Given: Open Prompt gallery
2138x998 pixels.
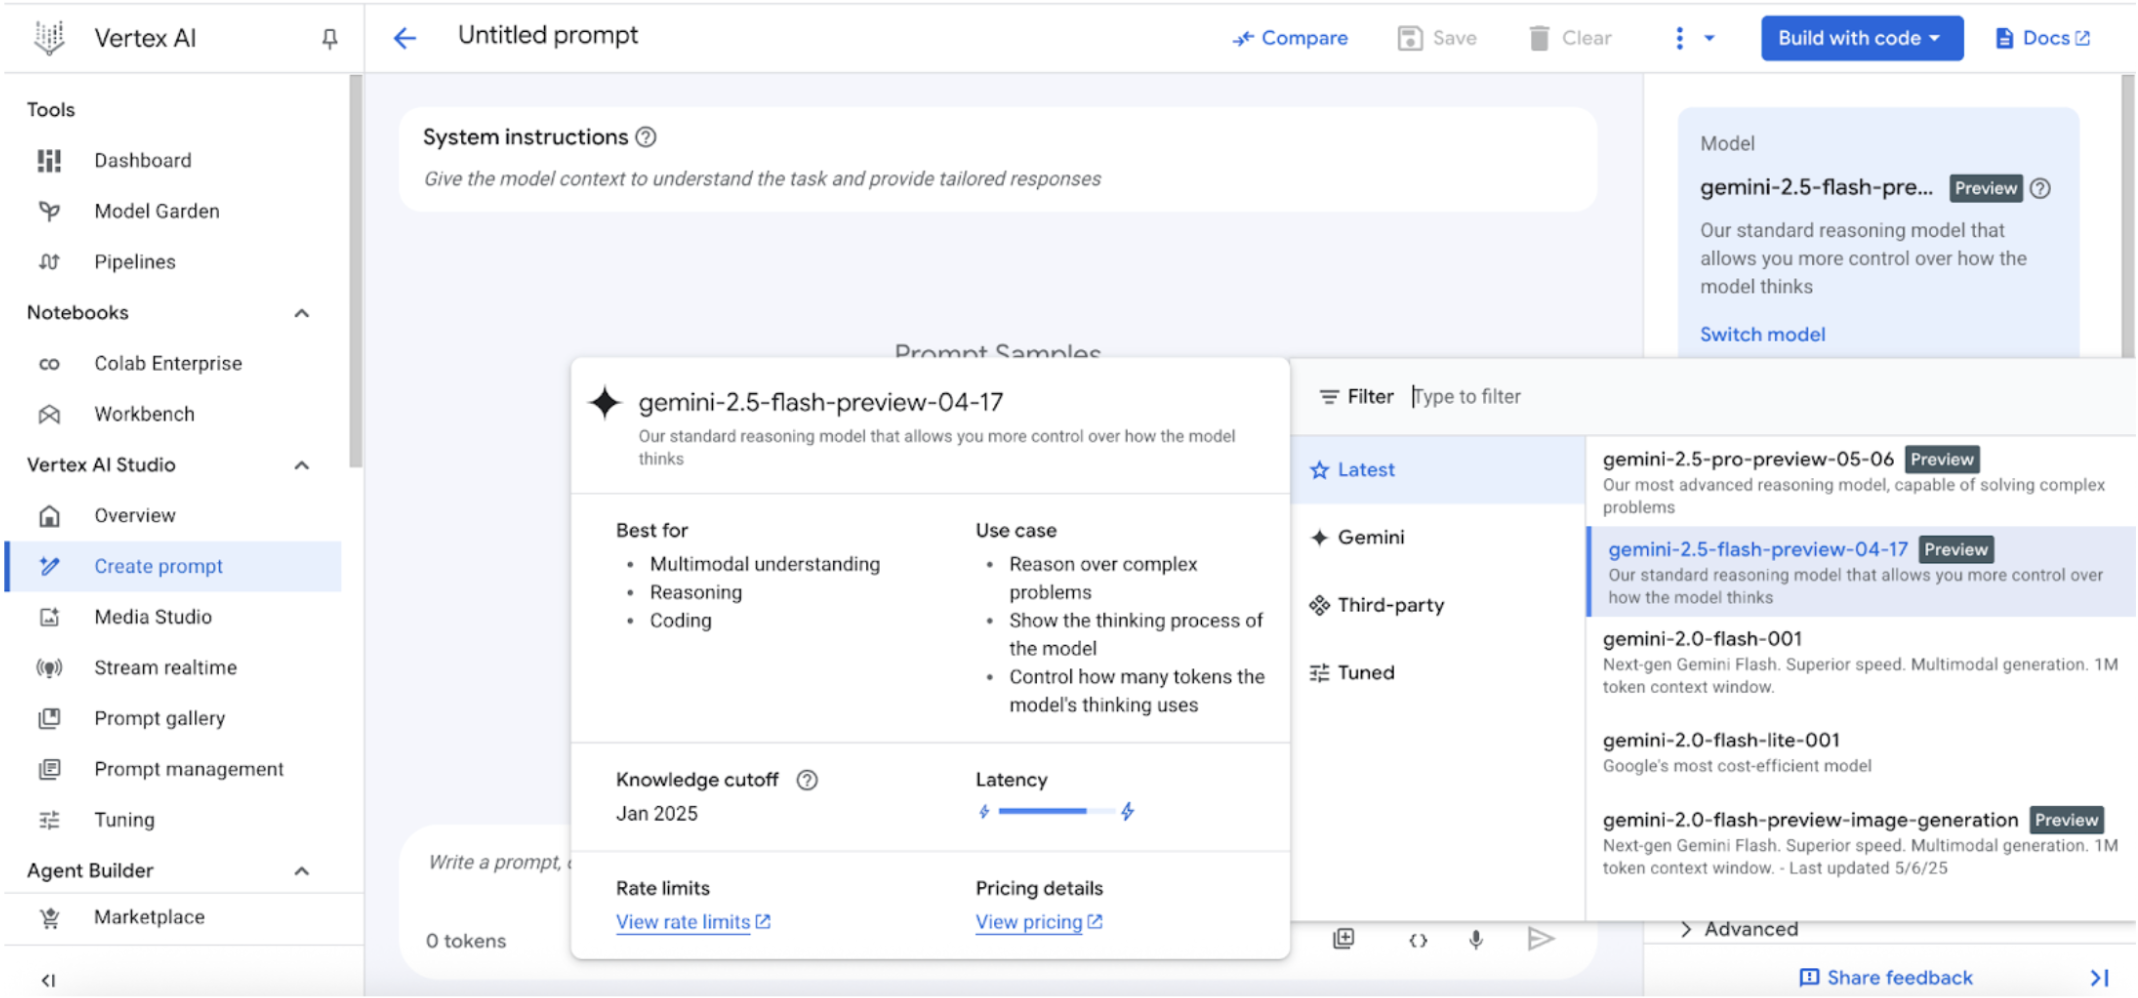Looking at the screenshot, I should pos(159,718).
